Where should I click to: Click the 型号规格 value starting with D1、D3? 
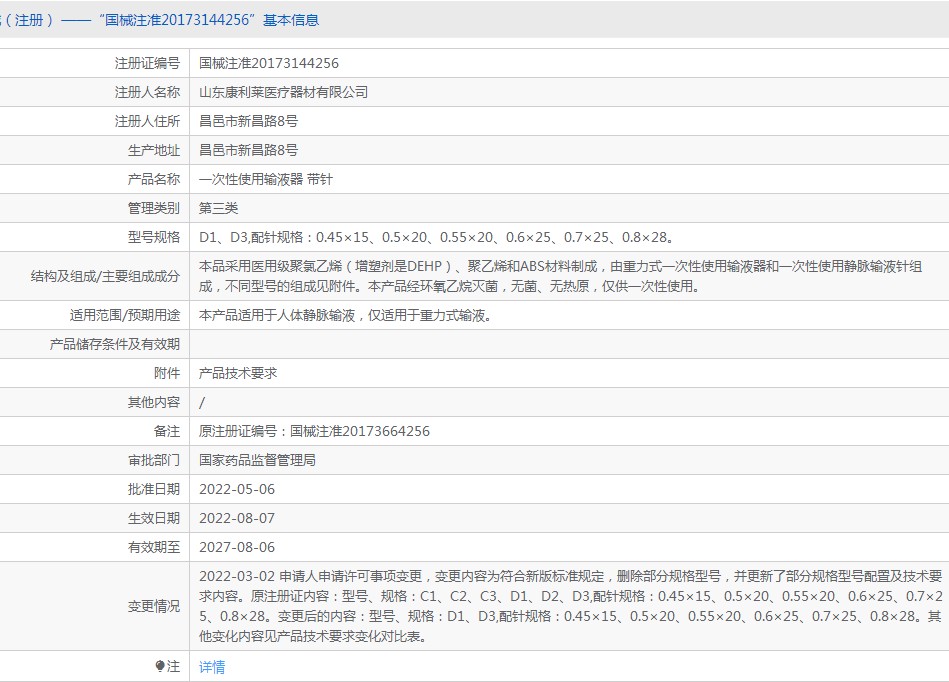click(437, 237)
